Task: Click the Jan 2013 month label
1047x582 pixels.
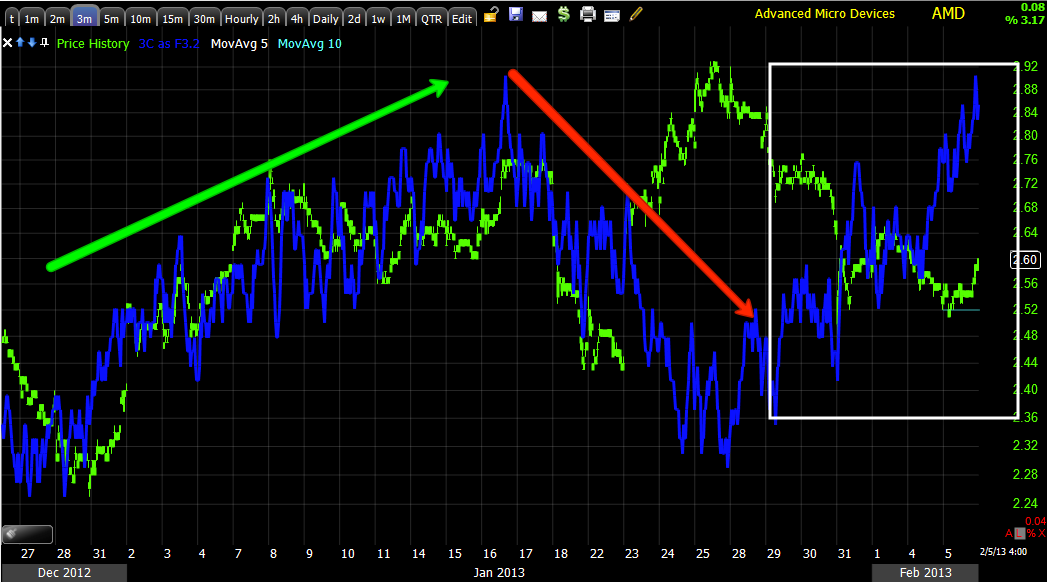Action: tap(499, 573)
